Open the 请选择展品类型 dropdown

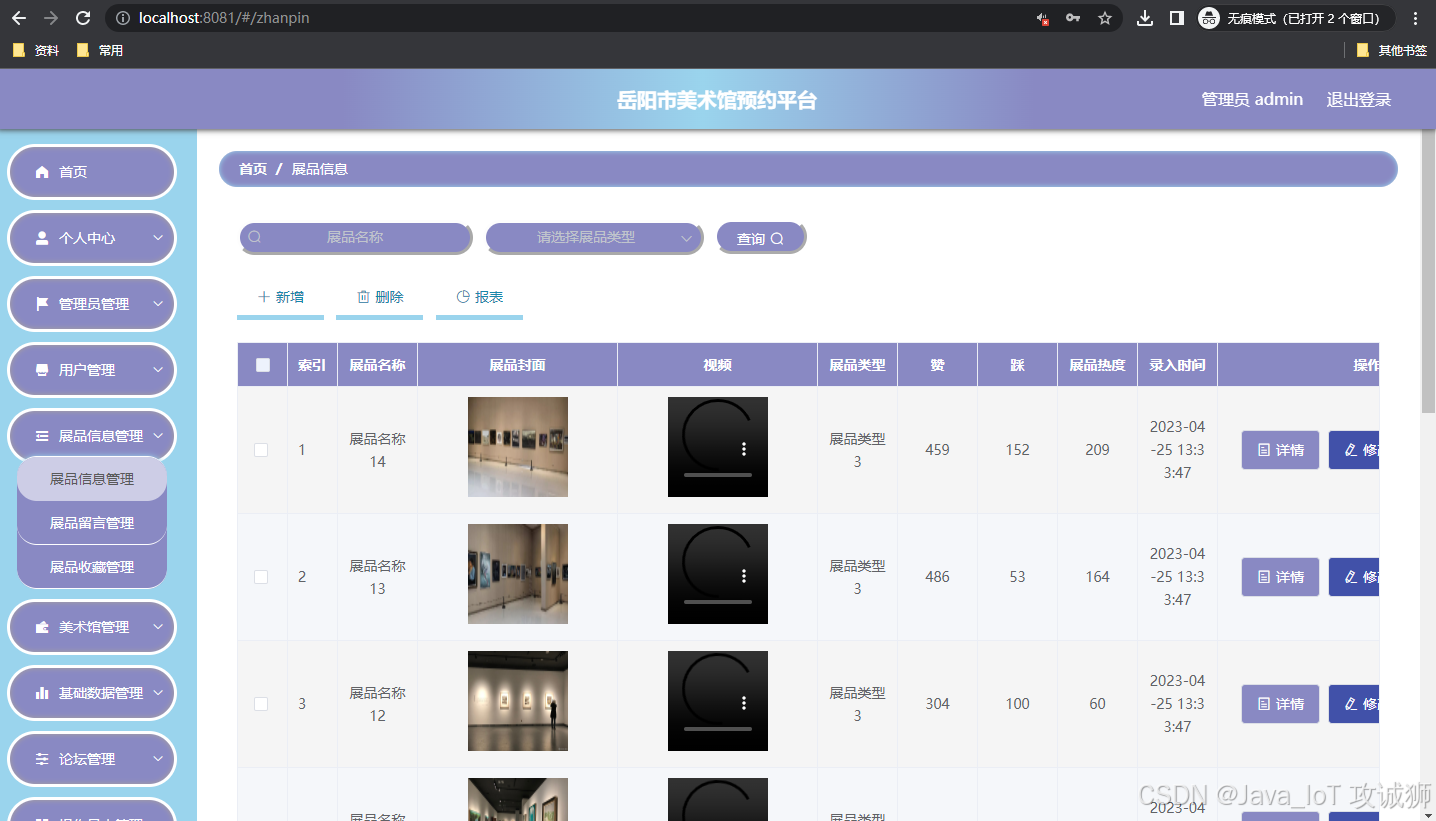click(x=593, y=237)
